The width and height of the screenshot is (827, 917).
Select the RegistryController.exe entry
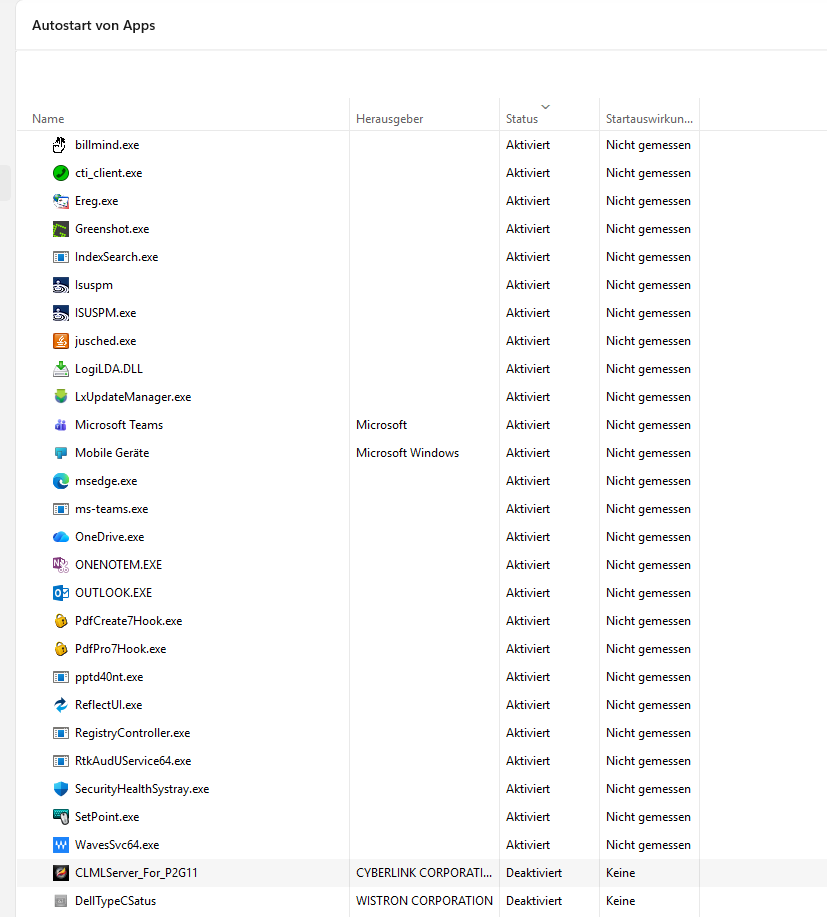pos(132,733)
